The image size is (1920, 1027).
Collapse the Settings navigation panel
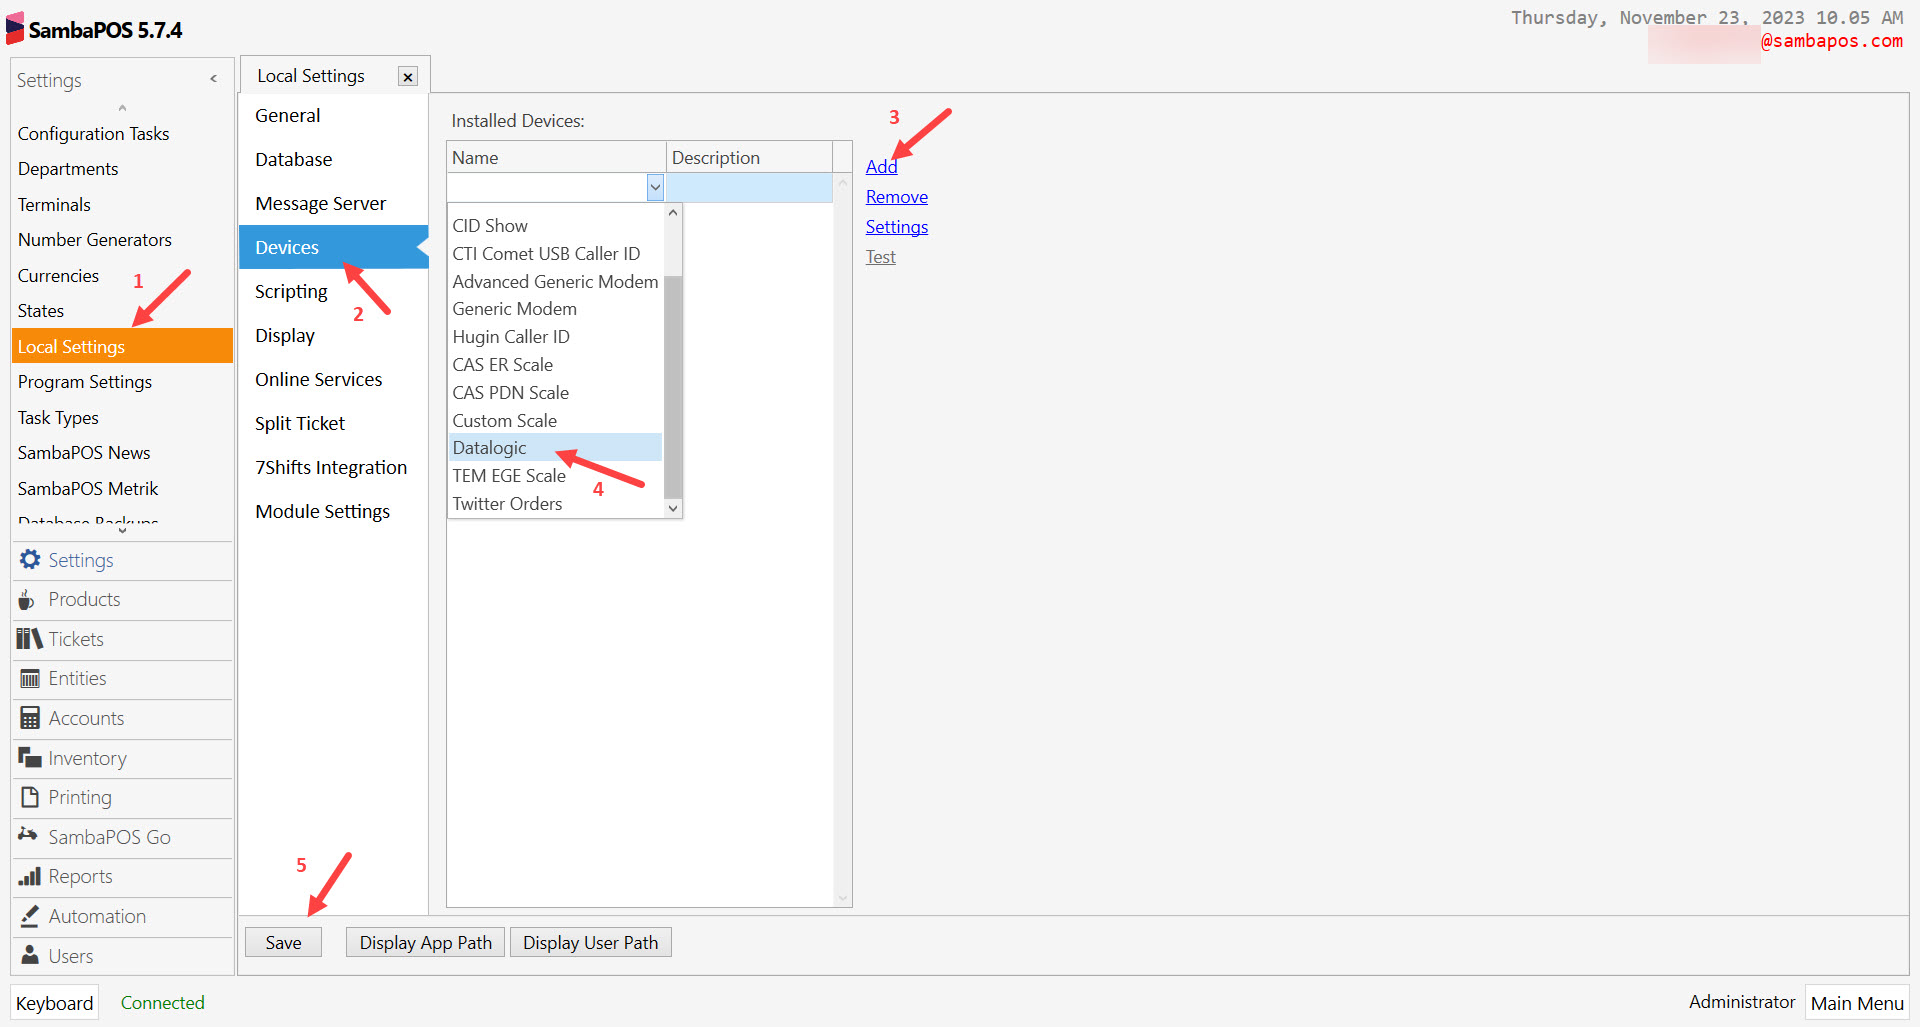(x=213, y=78)
